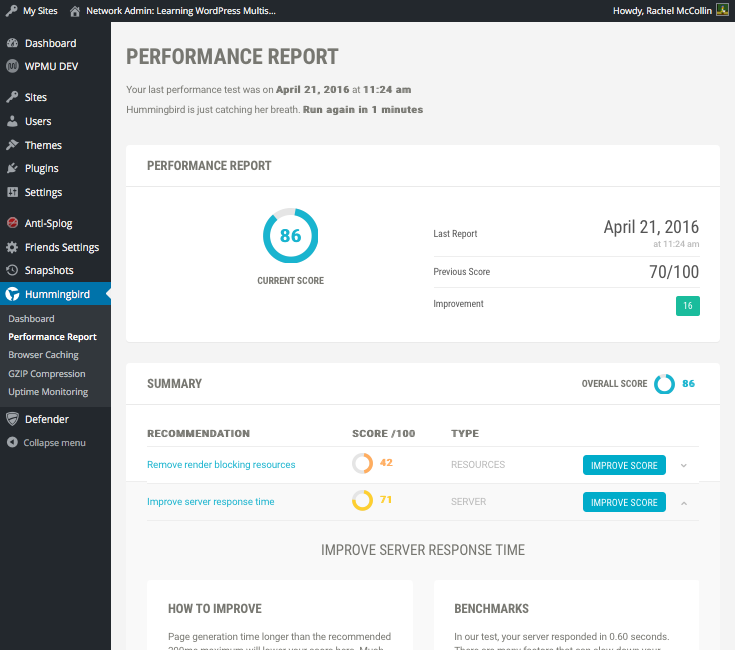Click the My Sites key icon
The width and height of the screenshot is (735, 650).
coord(12,10)
